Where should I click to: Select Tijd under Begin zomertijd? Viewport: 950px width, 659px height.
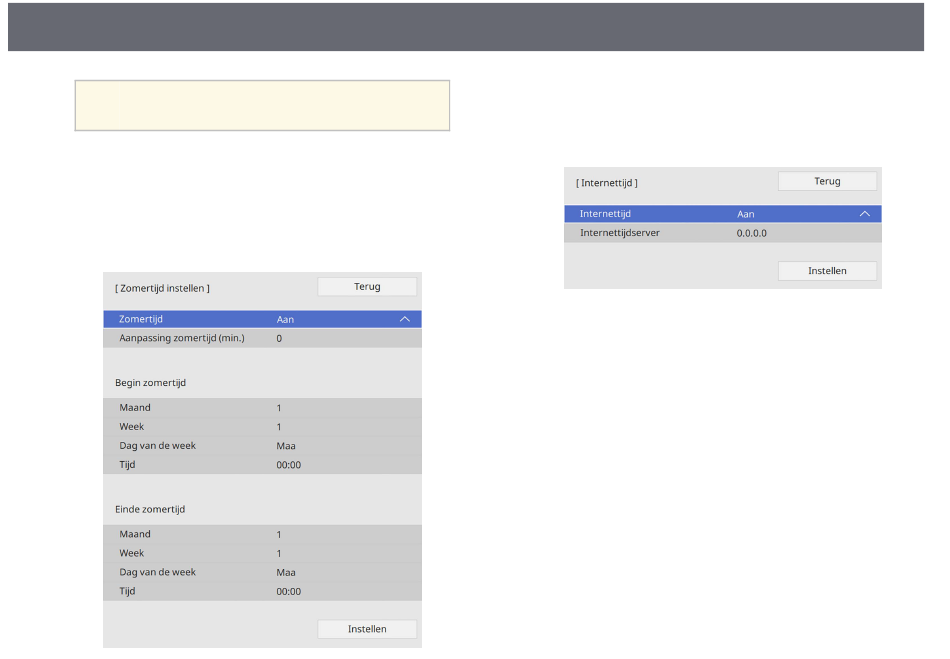click(x=262, y=465)
